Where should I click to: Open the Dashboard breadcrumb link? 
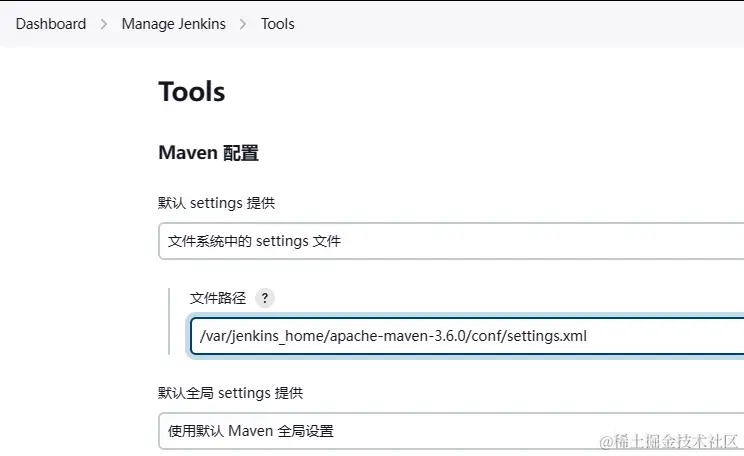[51, 24]
